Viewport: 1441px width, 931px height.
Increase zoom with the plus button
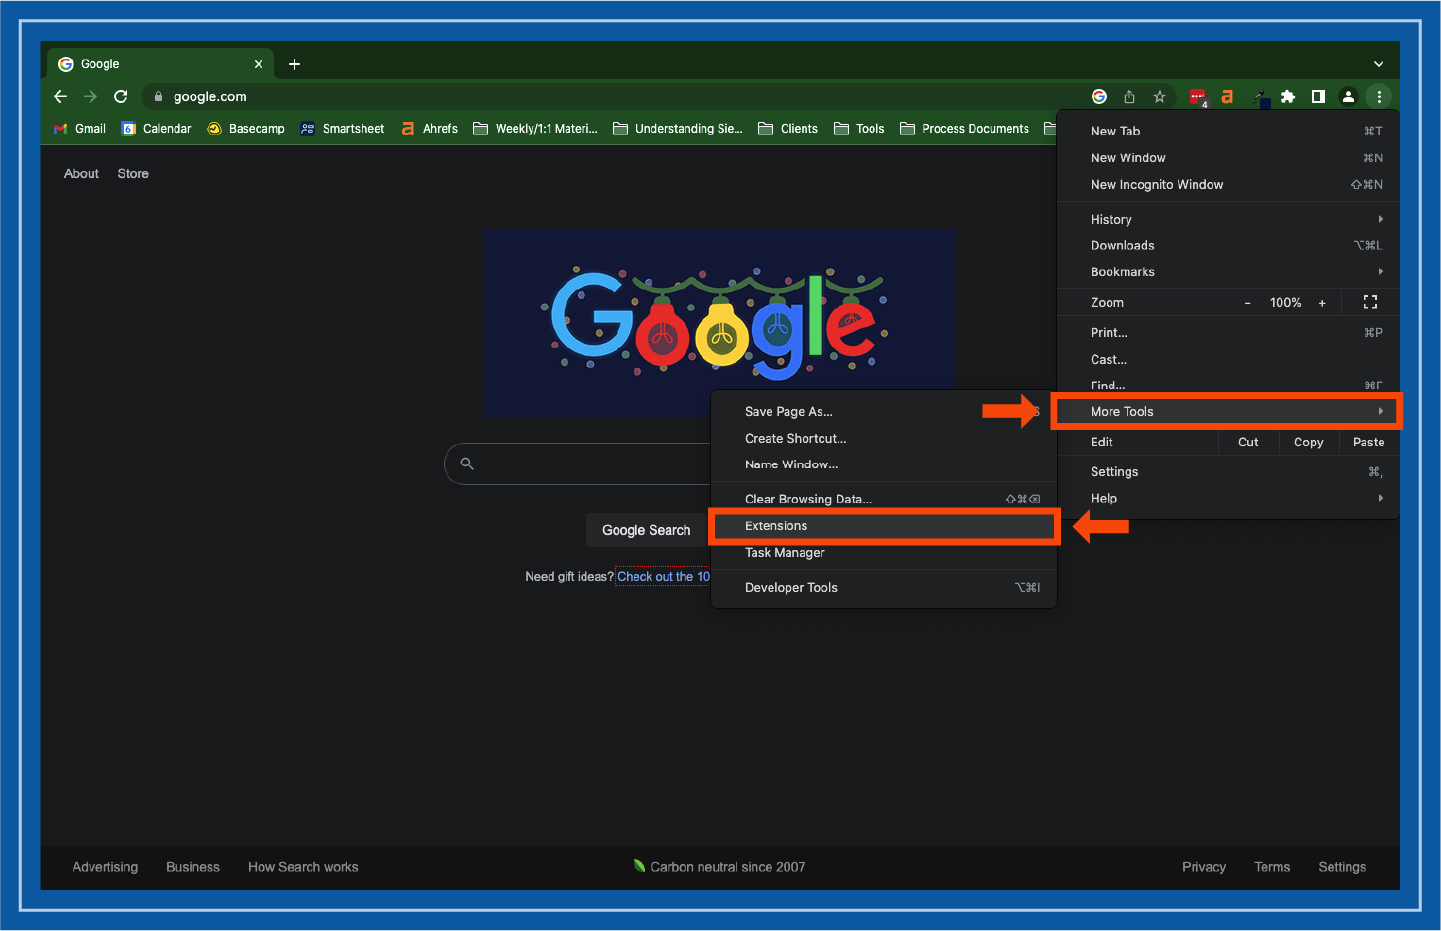[1322, 303]
